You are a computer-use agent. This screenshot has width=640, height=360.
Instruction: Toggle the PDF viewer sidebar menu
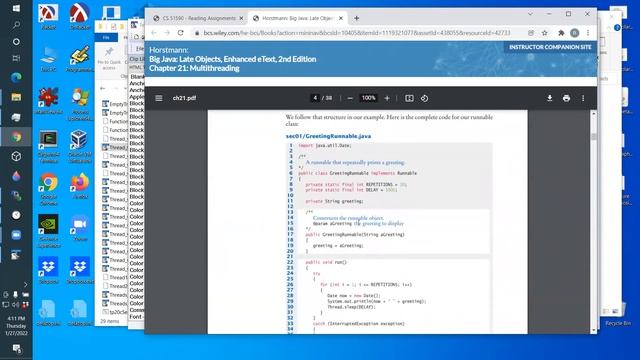click(159, 98)
